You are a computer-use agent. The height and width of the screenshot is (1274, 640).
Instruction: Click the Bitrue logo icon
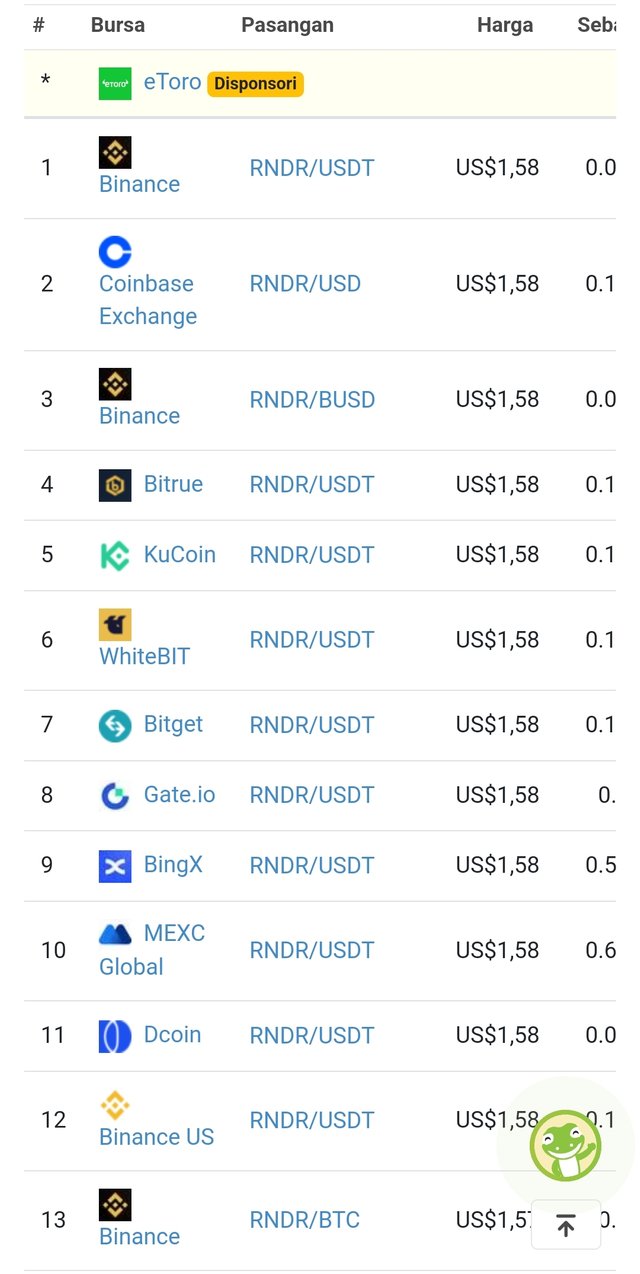115,485
